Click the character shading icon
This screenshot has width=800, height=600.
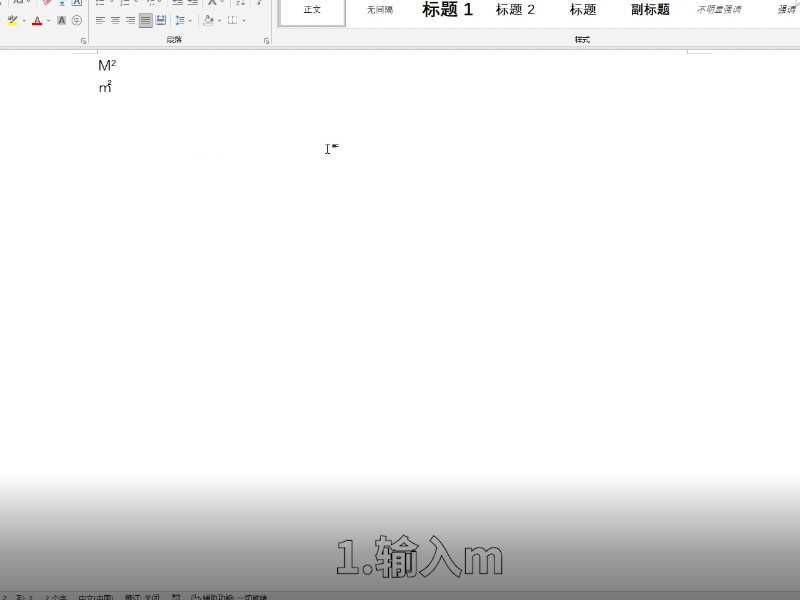click(61, 19)
